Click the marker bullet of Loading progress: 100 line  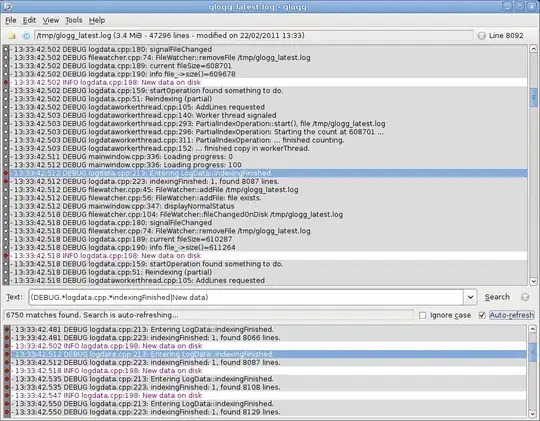coord(6,165)
